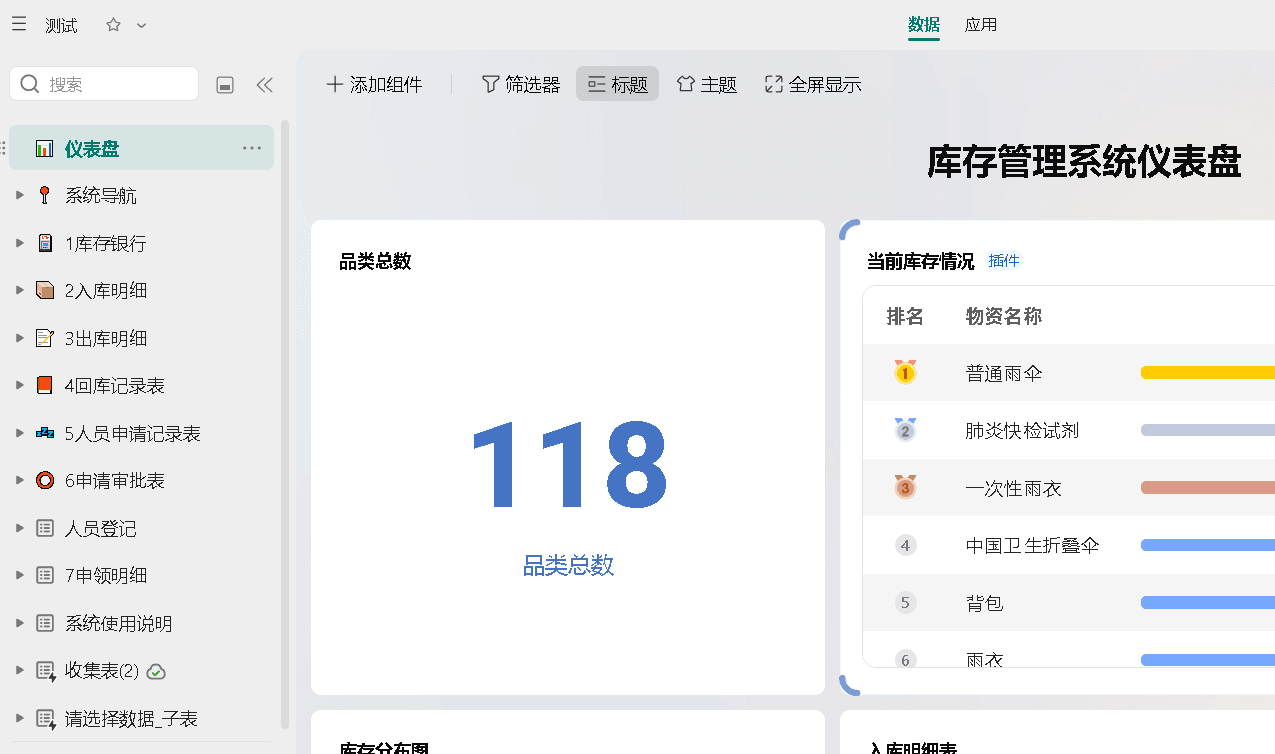Image resolution: width=1275 pixels, height=754 pixels.
Task: Expand the 7申领明细 tree node
Action: point(19,575)
